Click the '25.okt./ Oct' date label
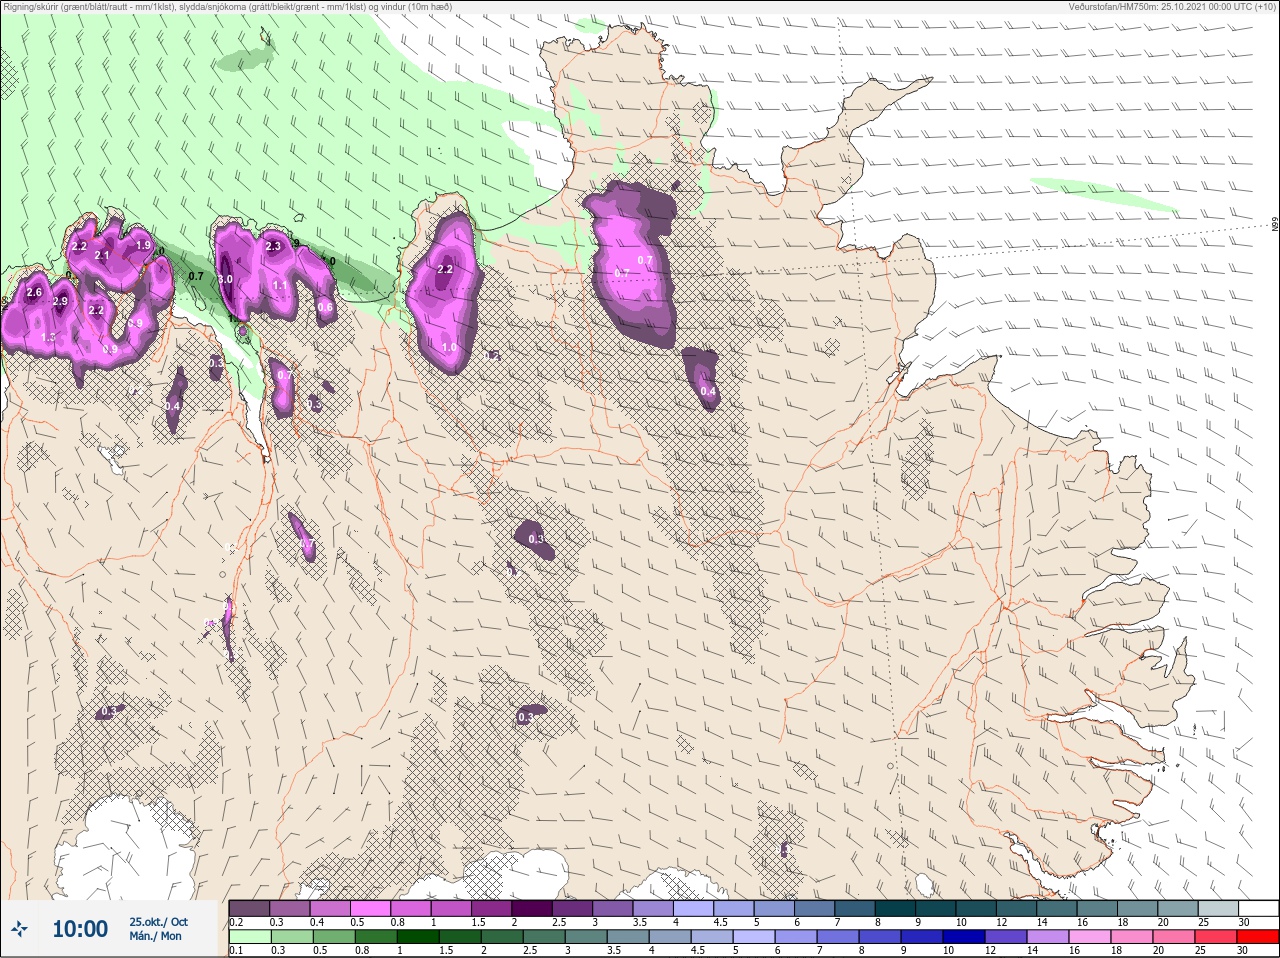 click(158, 922)
